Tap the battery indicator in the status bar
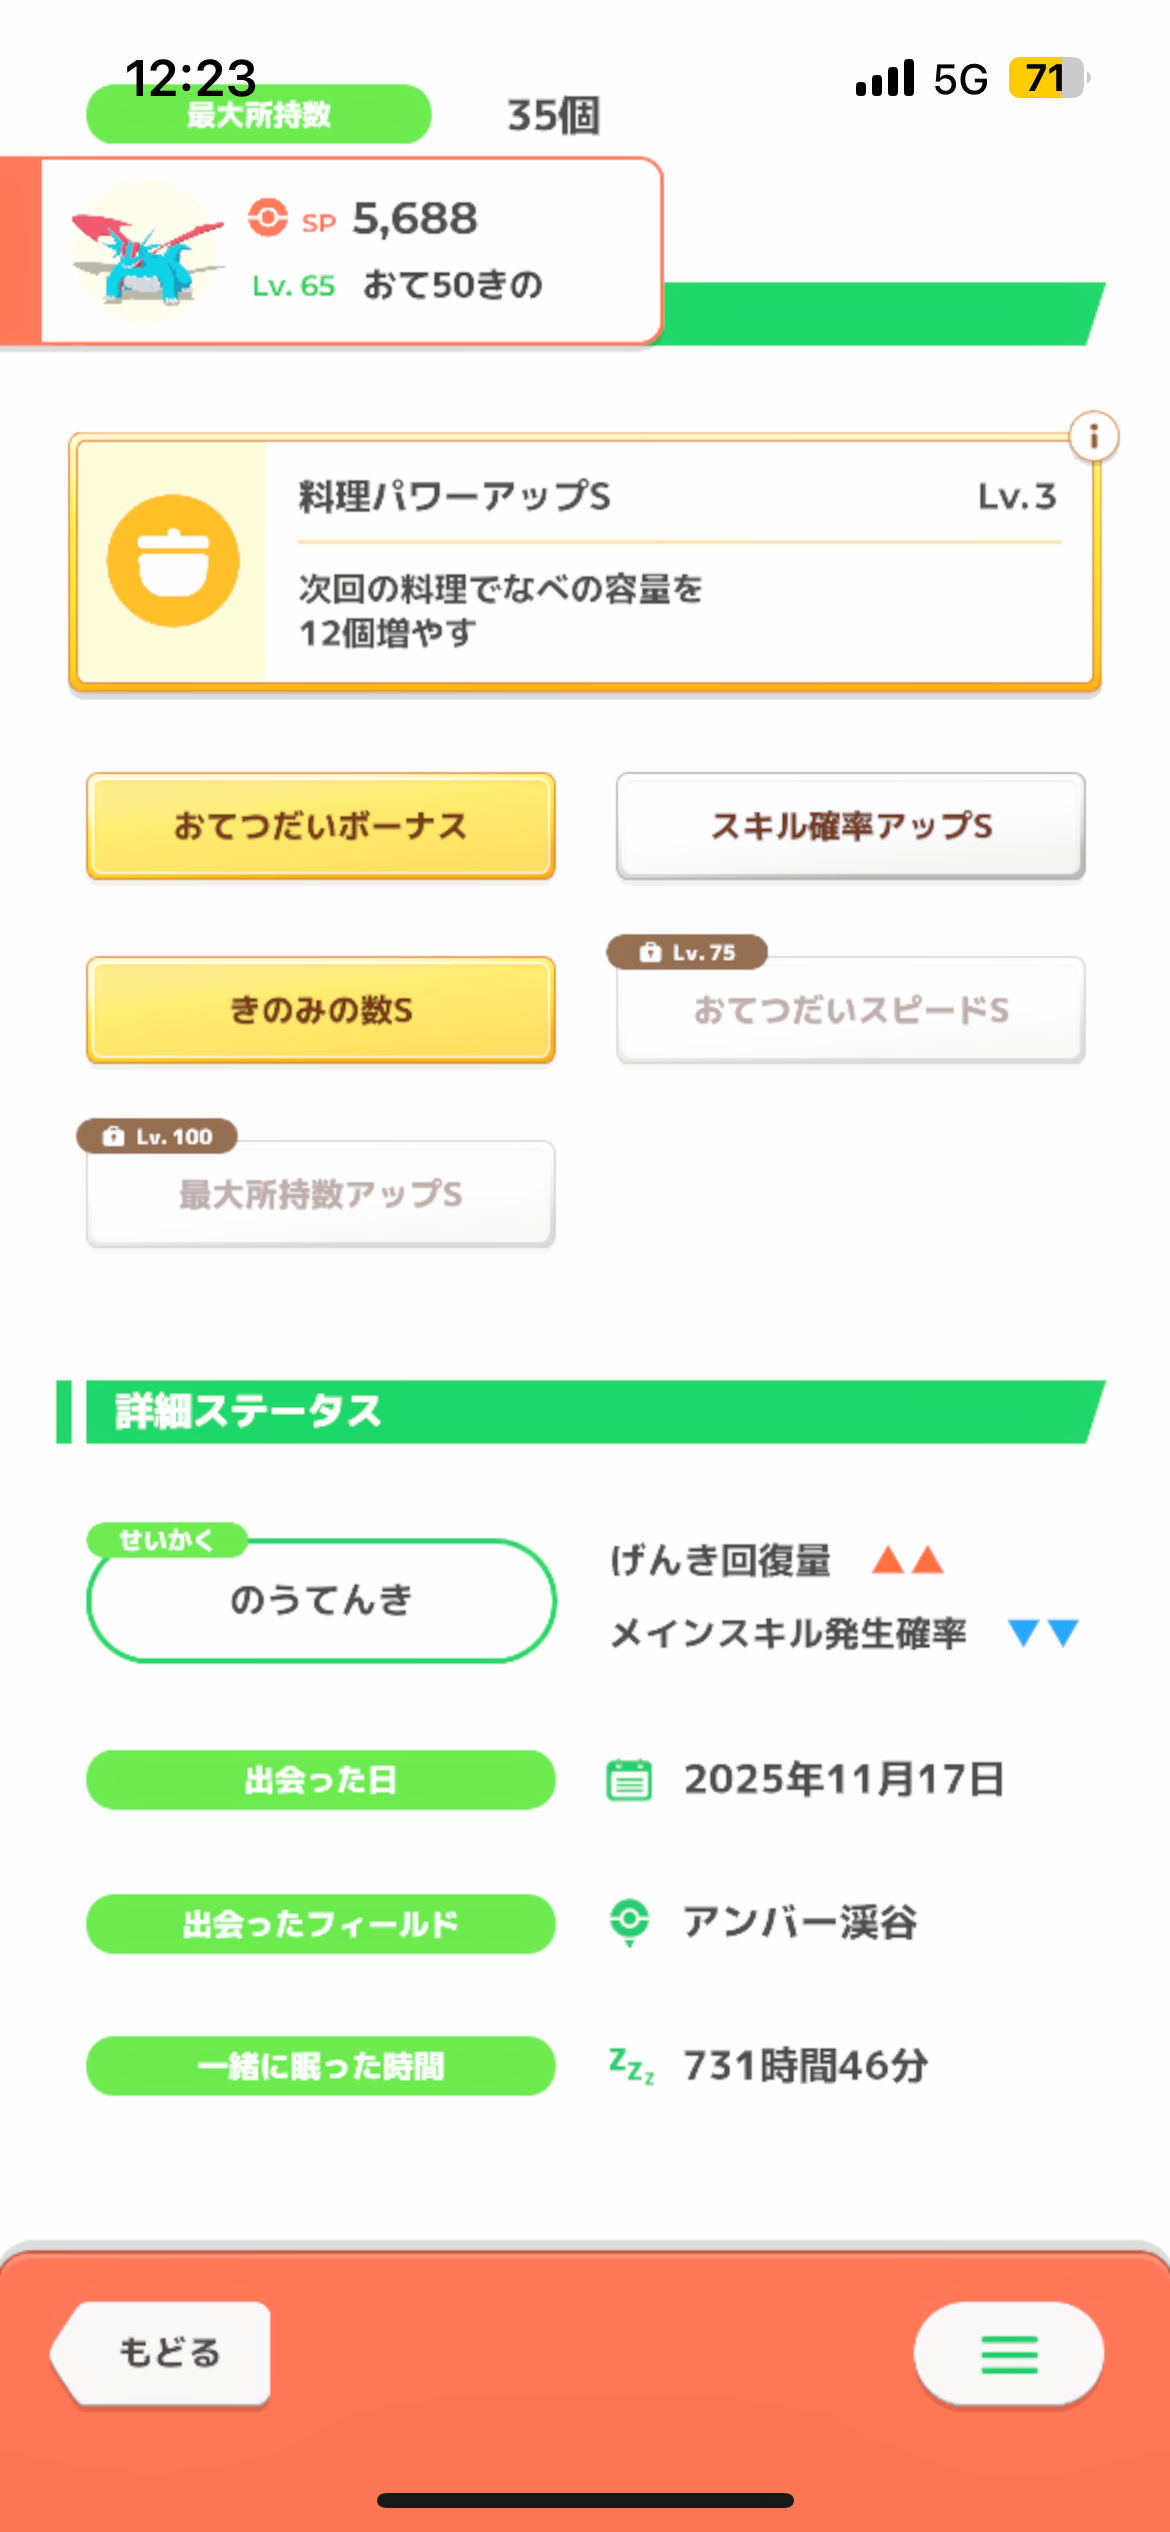 (x=1046, y=78)
